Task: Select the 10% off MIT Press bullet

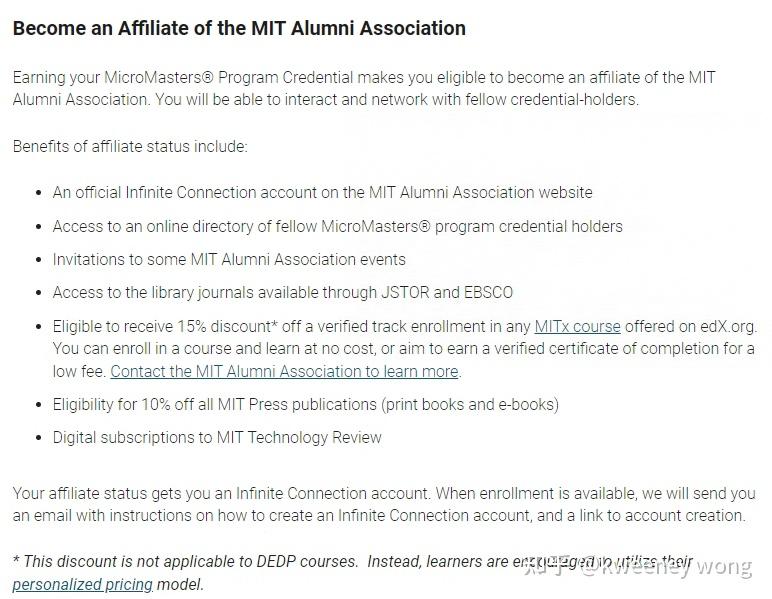Action: (x=305, y=404)
